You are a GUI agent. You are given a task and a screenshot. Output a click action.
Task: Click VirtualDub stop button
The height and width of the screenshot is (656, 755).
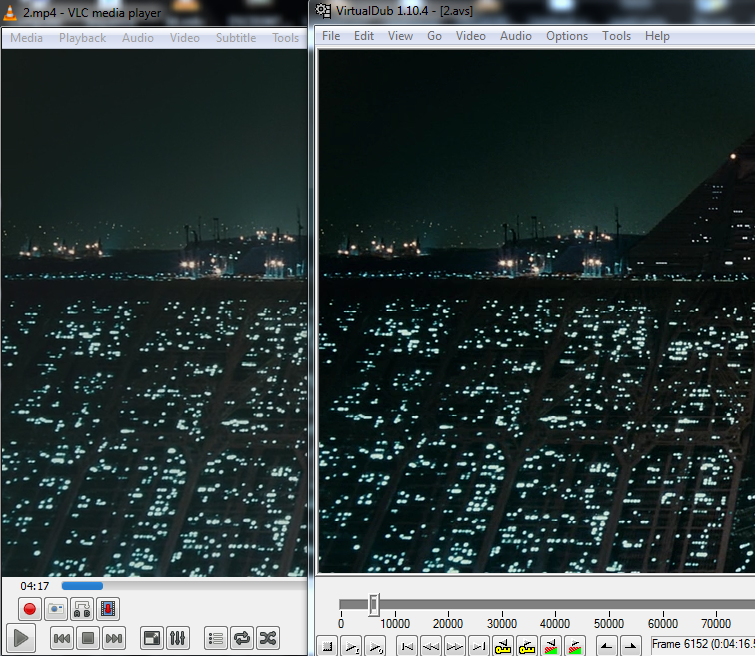click(327, 646)
